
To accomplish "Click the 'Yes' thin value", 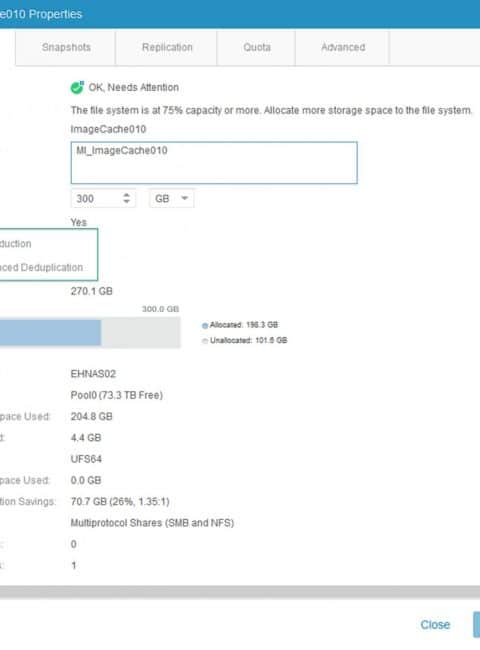I will pos(79,223).
